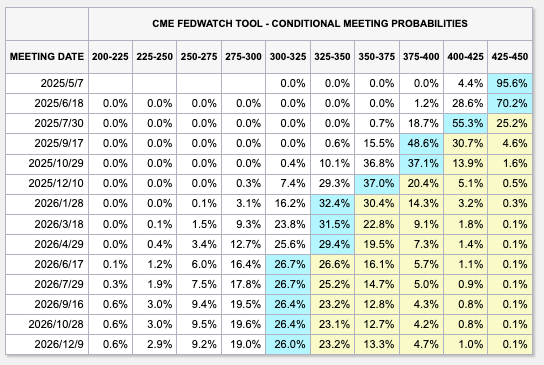544x365 pixels.
Task: Click the 200-225 rate range header
Action: pos(110,57)
